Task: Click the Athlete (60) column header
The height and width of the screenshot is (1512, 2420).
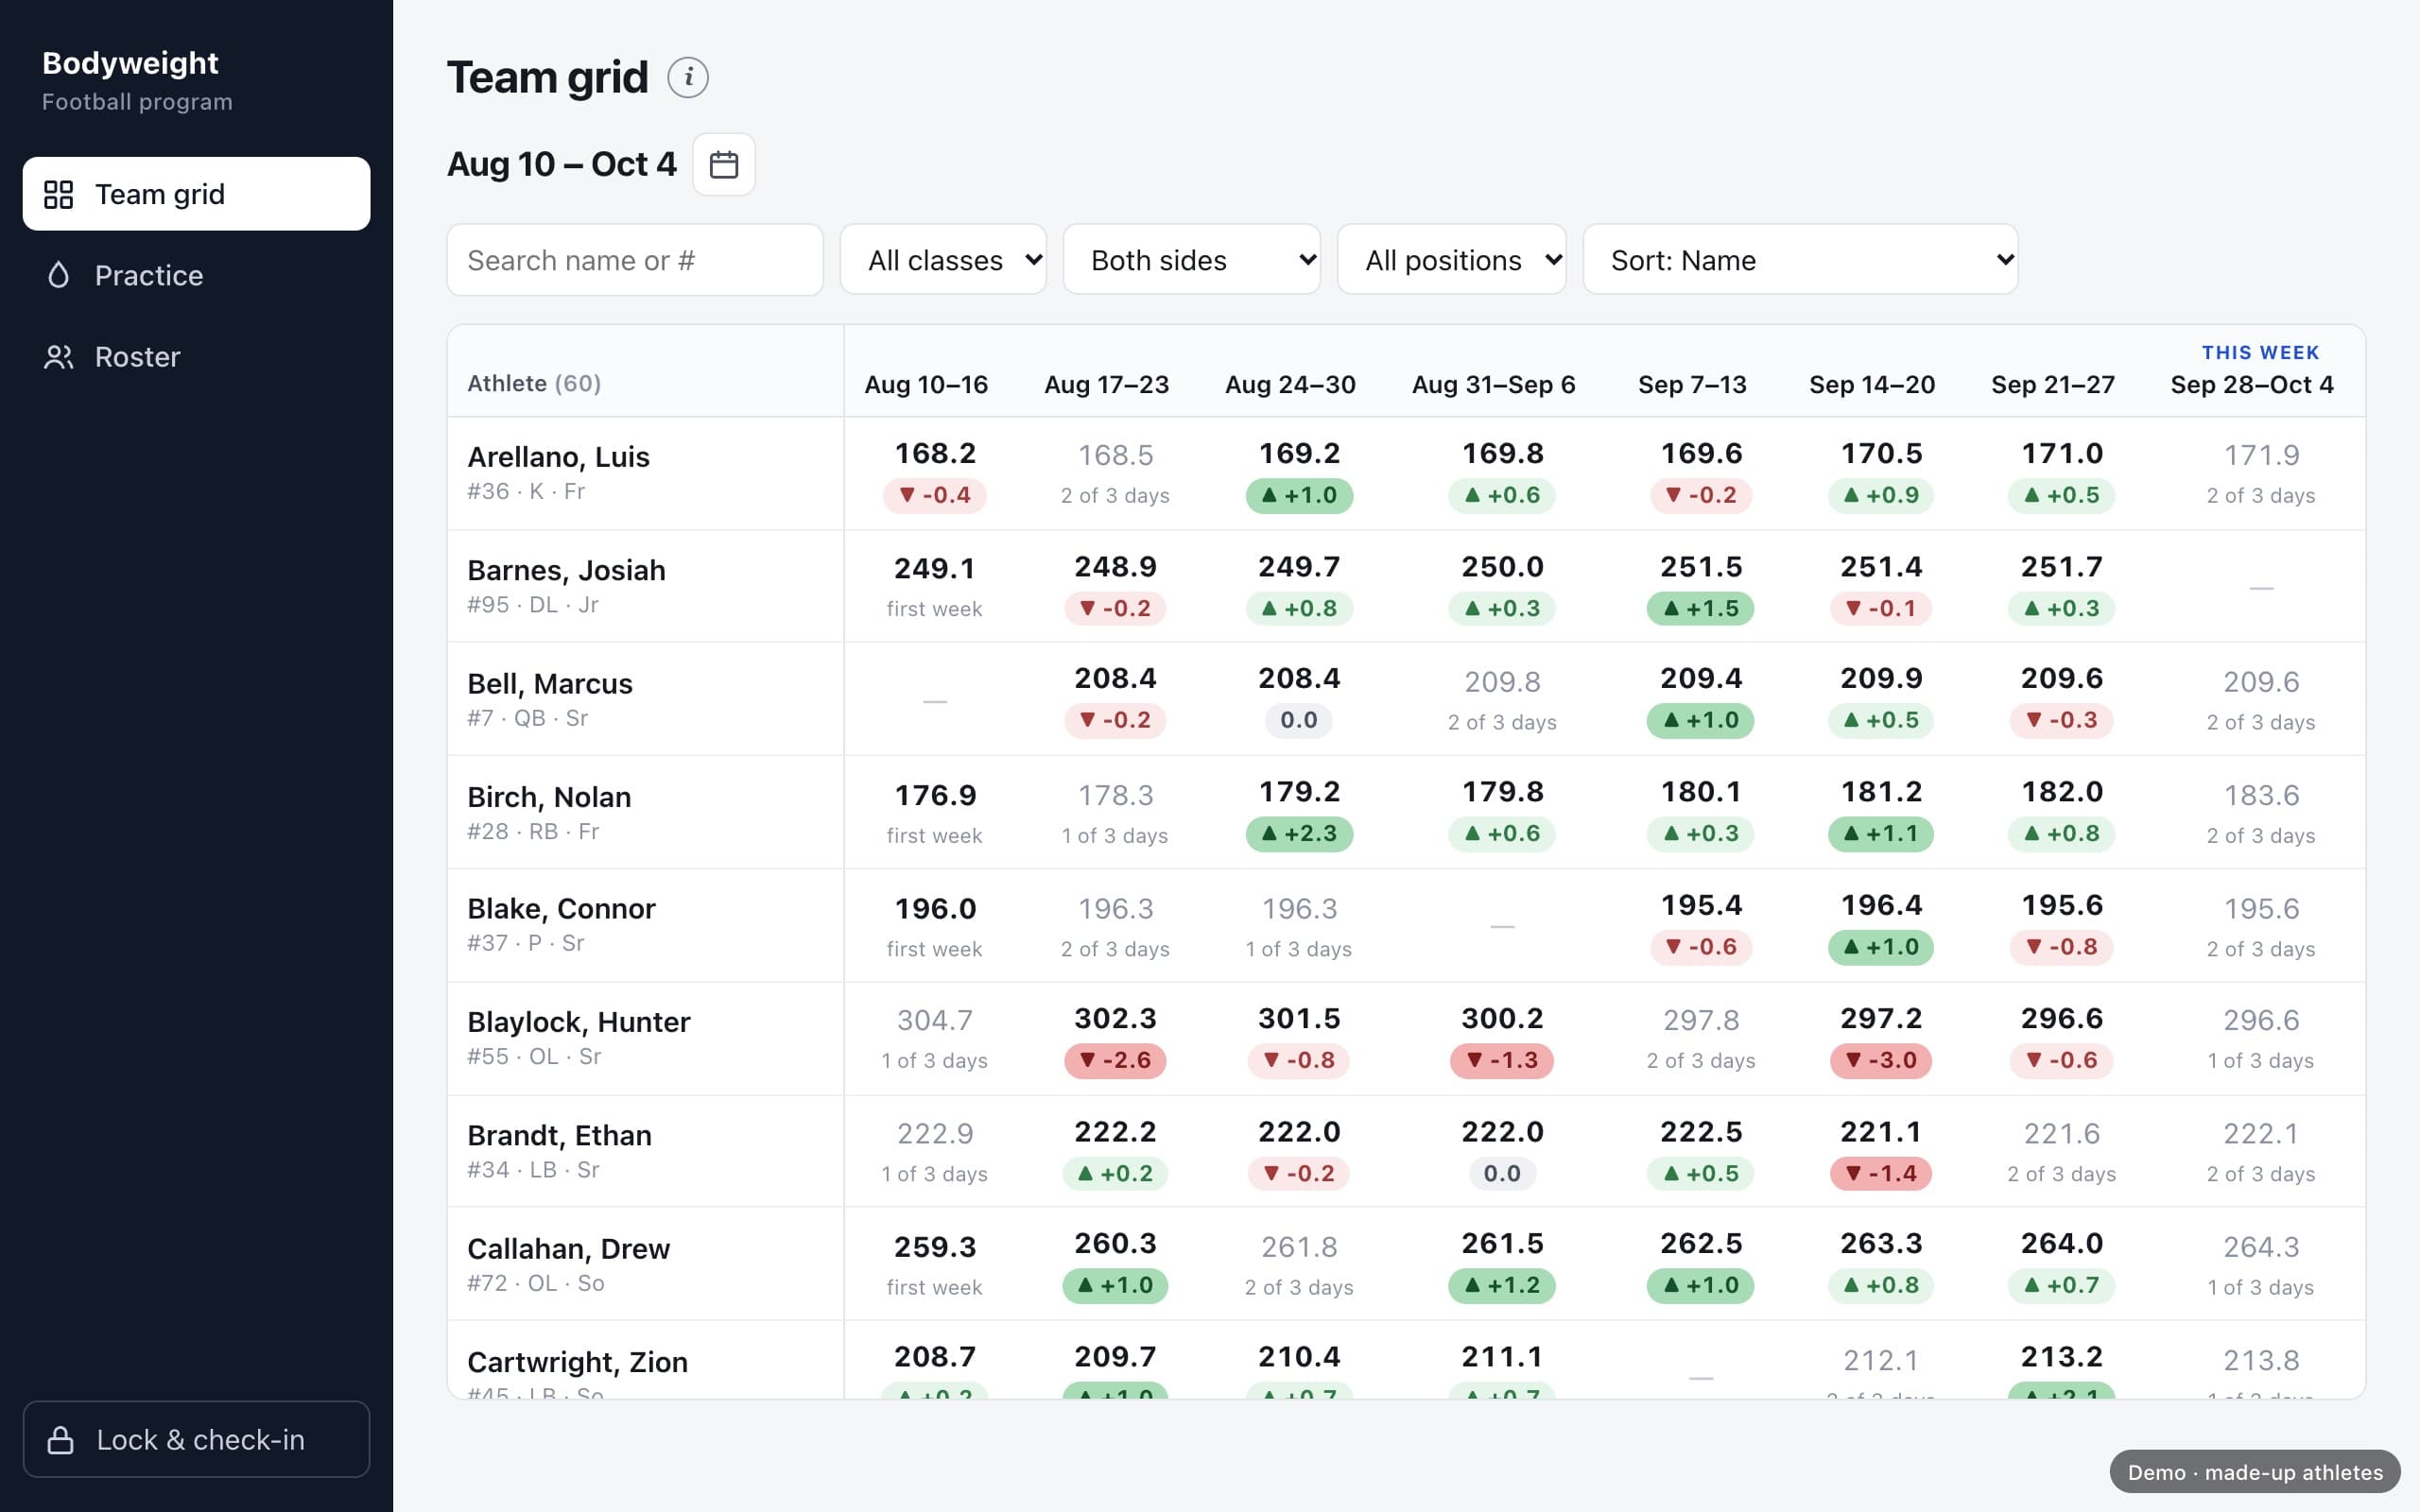Action: click(x=534, y=384)
